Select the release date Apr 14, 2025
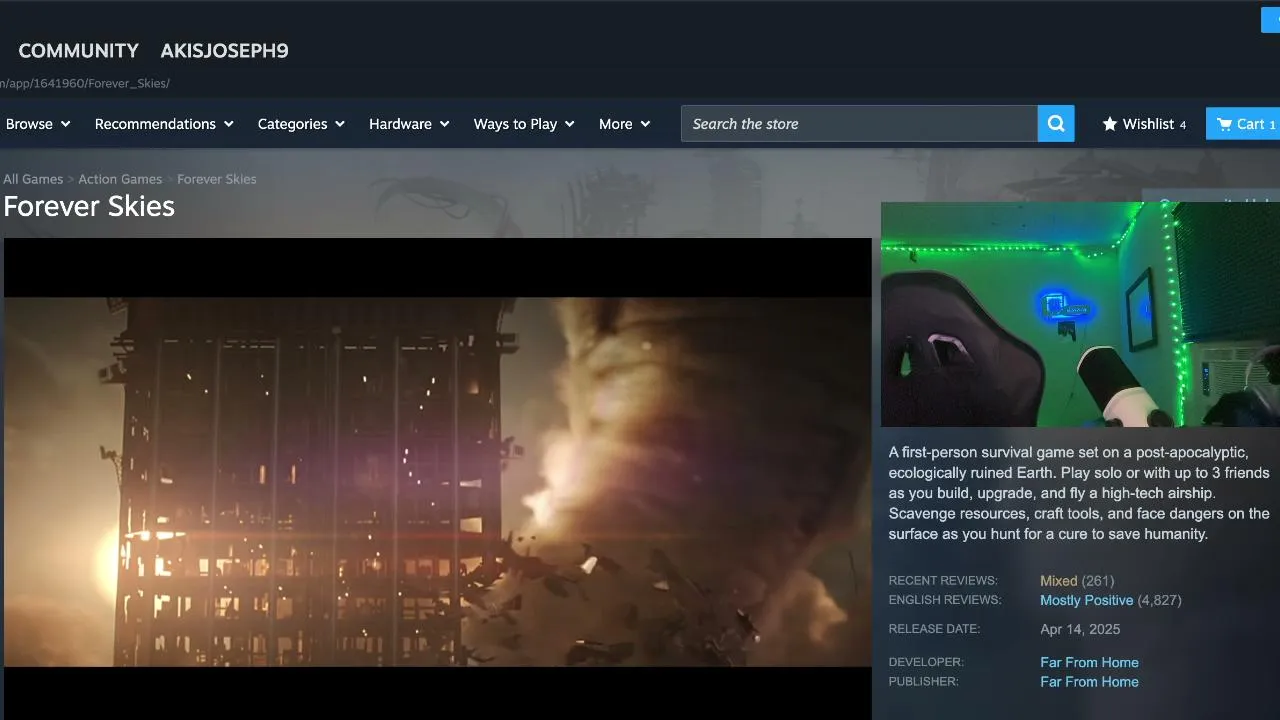 click(x=1080, y=630)
